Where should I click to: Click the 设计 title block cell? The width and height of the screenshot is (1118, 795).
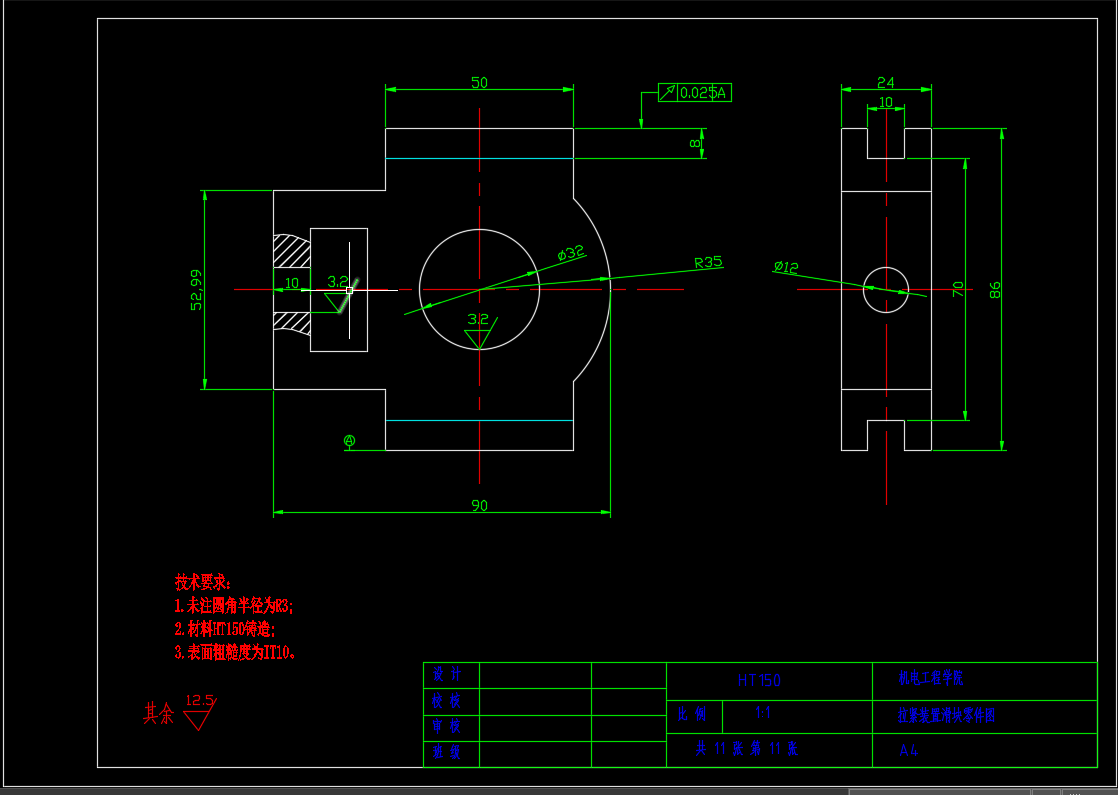coord(451,675)
